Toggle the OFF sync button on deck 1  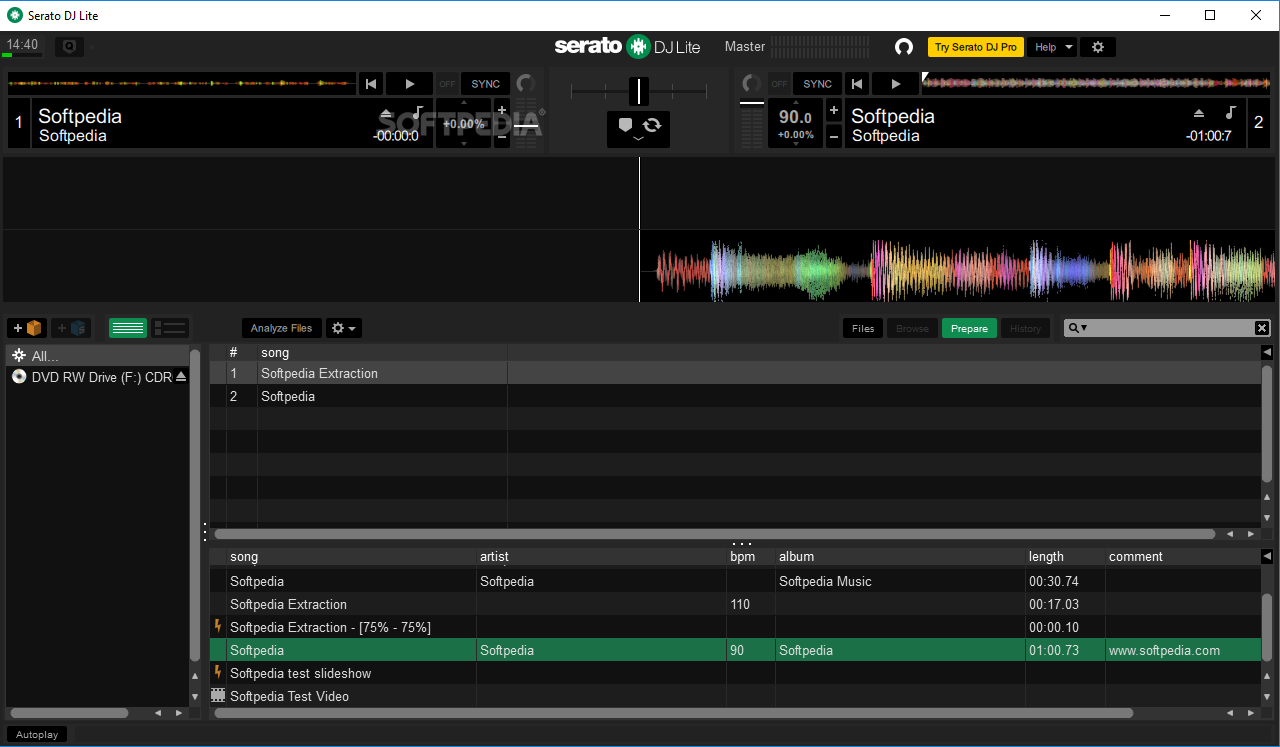447,84
